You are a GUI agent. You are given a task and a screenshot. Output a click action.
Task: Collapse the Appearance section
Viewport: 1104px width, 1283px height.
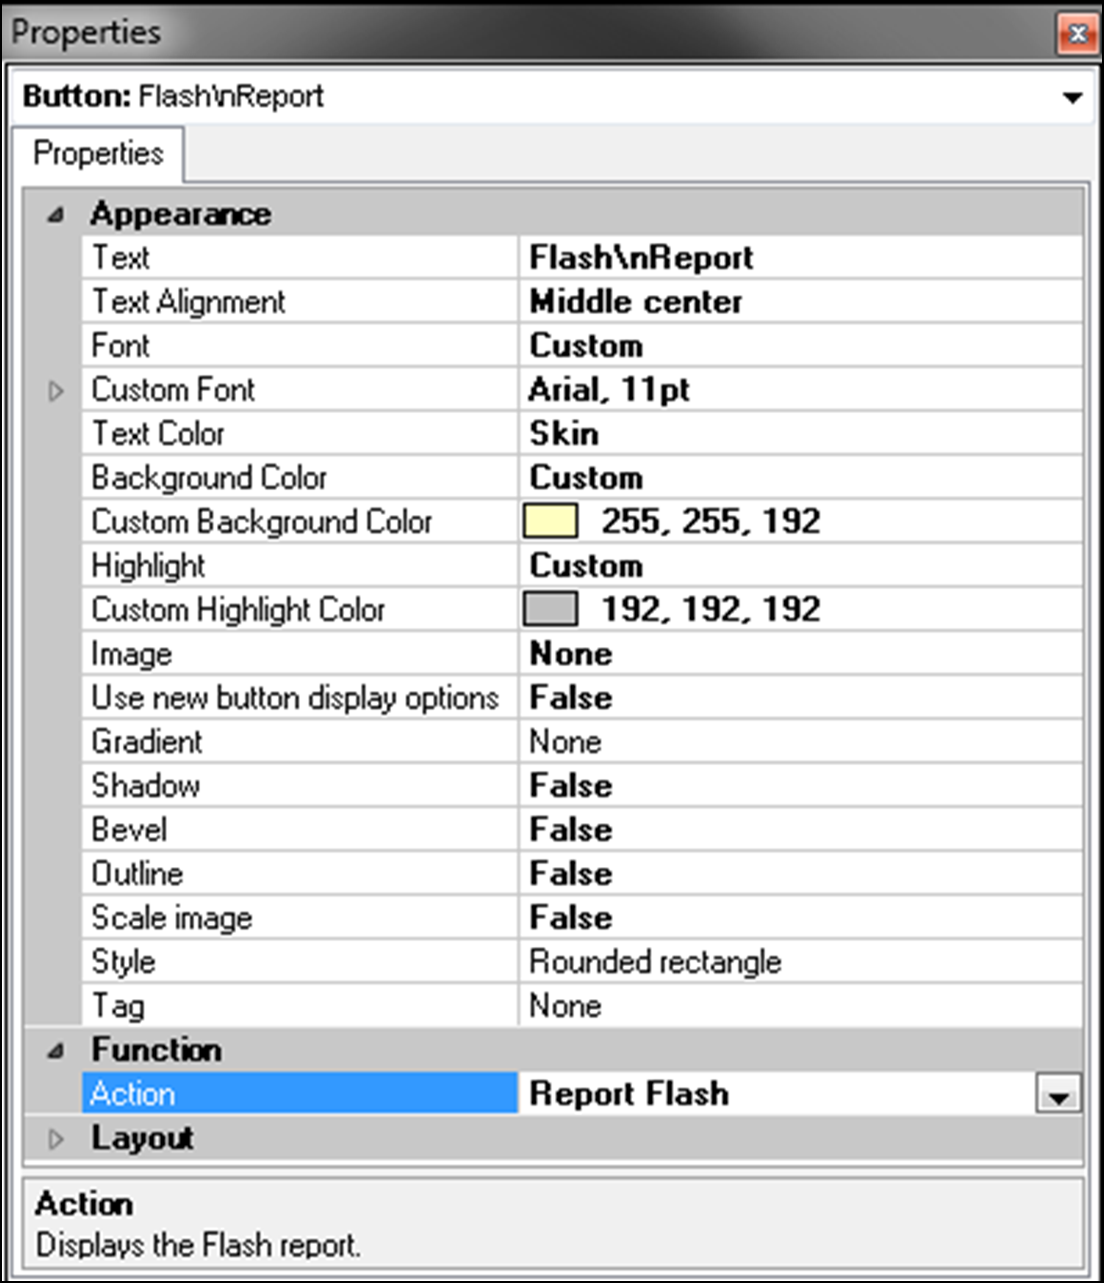[x=56, y=214]
